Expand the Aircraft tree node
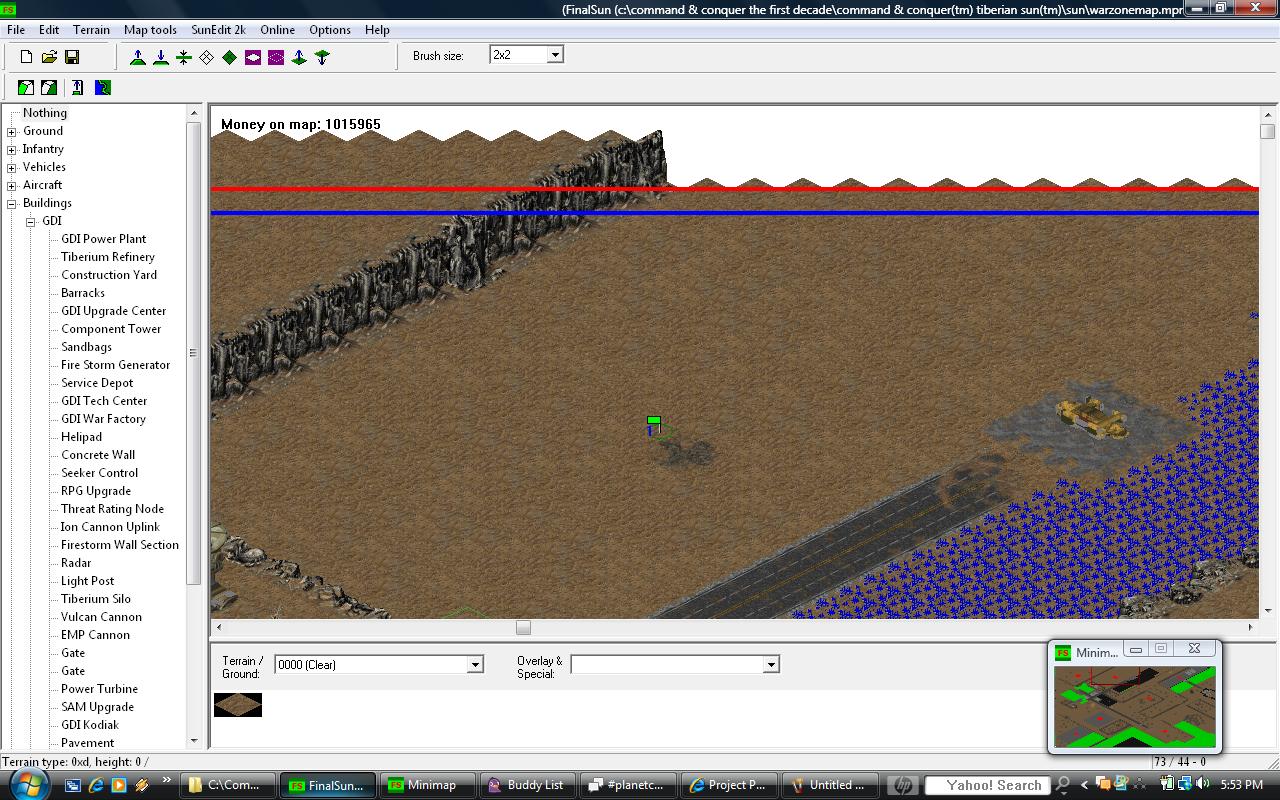This screenshot has height=800, width=1280. click(x=12, y=185)
